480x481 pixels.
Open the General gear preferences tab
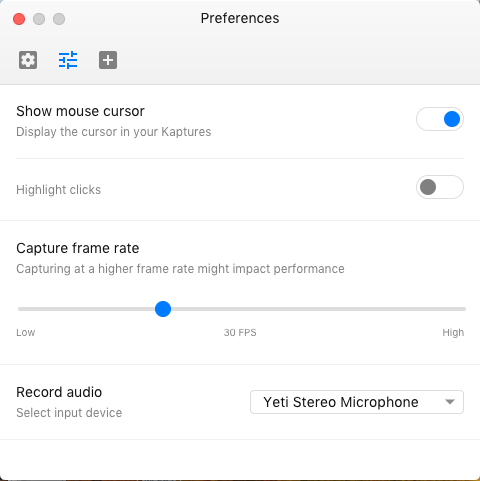click(28, 60)
